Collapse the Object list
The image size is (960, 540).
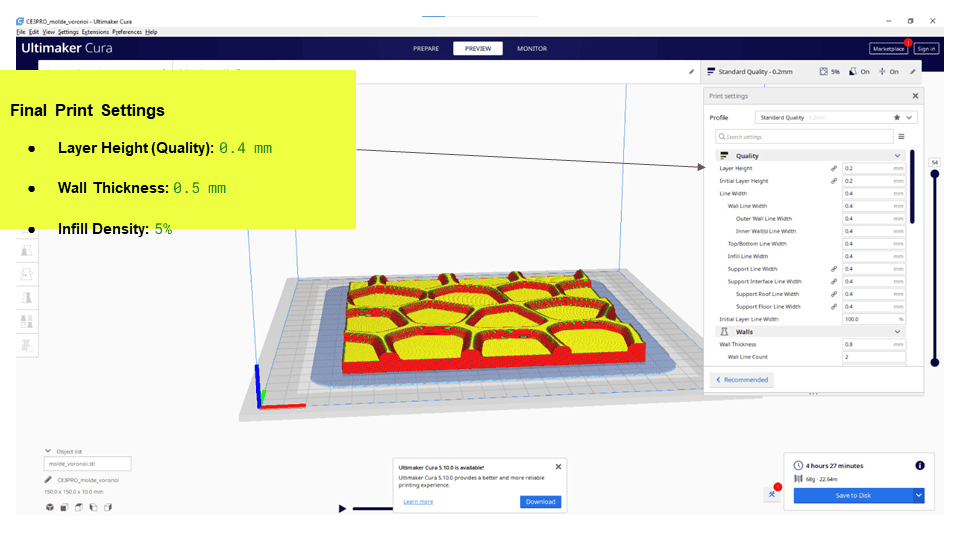click(48, 451)
